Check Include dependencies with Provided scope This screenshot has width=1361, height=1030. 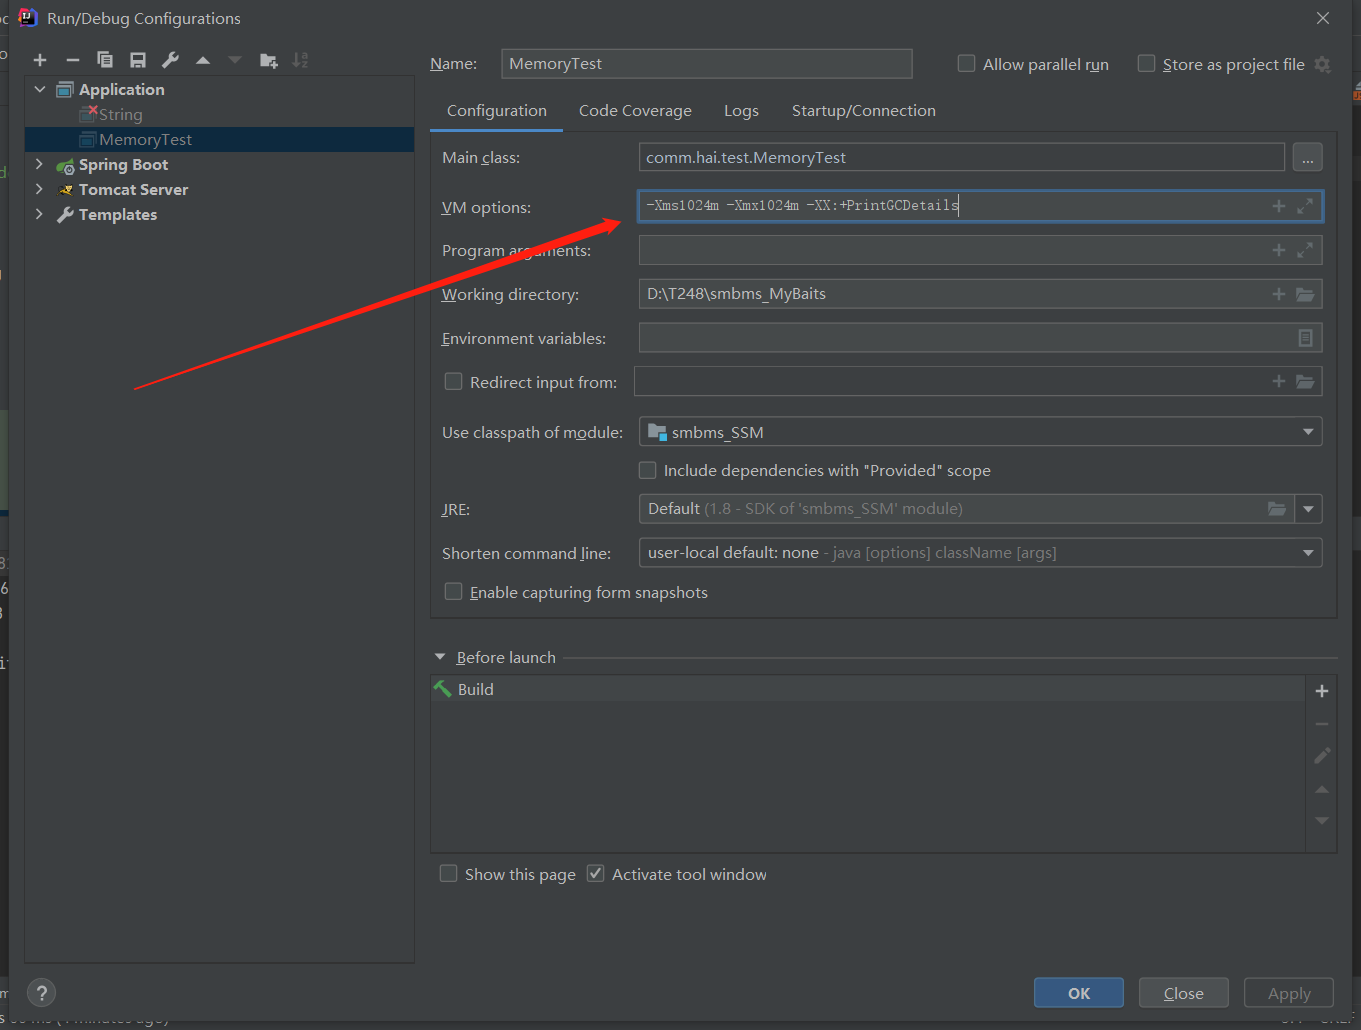tap(648, 470)
